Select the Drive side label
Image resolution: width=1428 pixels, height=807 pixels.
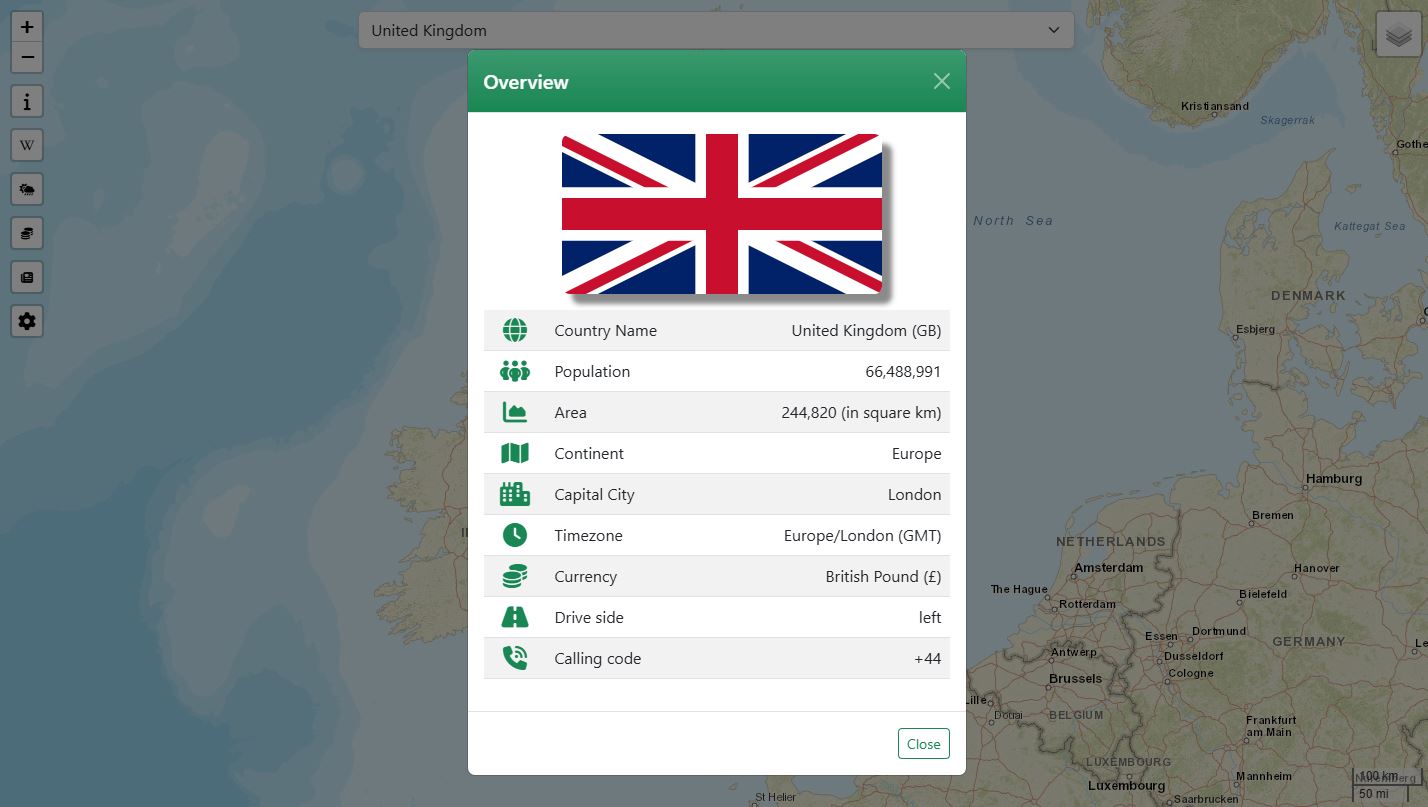point(589,617)
